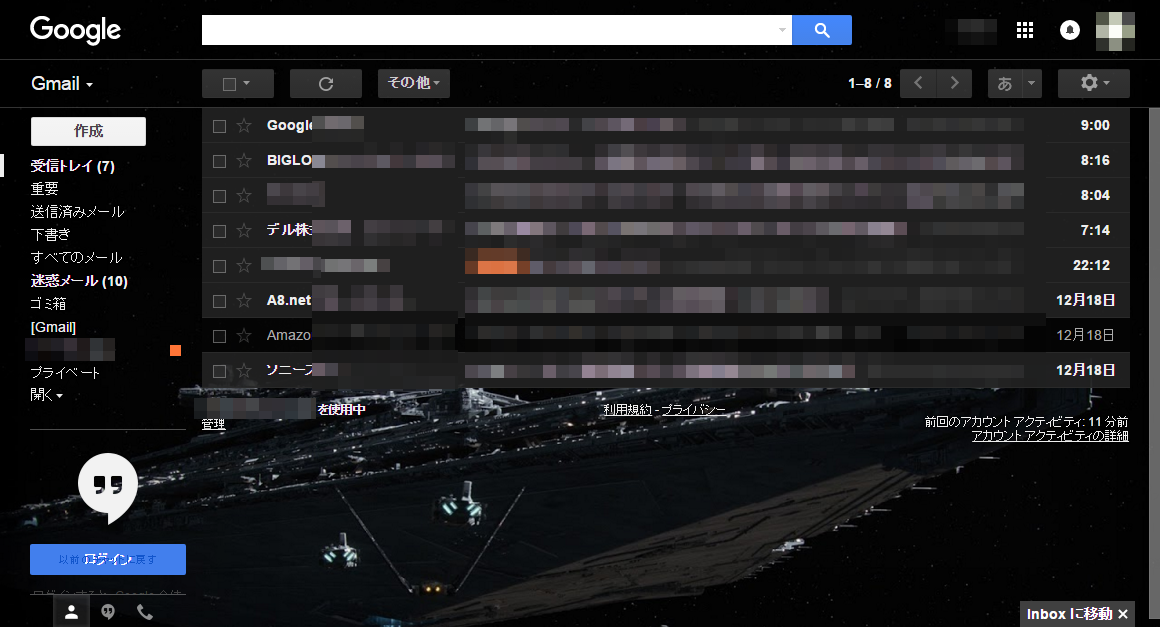This screenshot has width=1160, height=627.
Task: Star the ソニー email
Action: tap(243, 370)
